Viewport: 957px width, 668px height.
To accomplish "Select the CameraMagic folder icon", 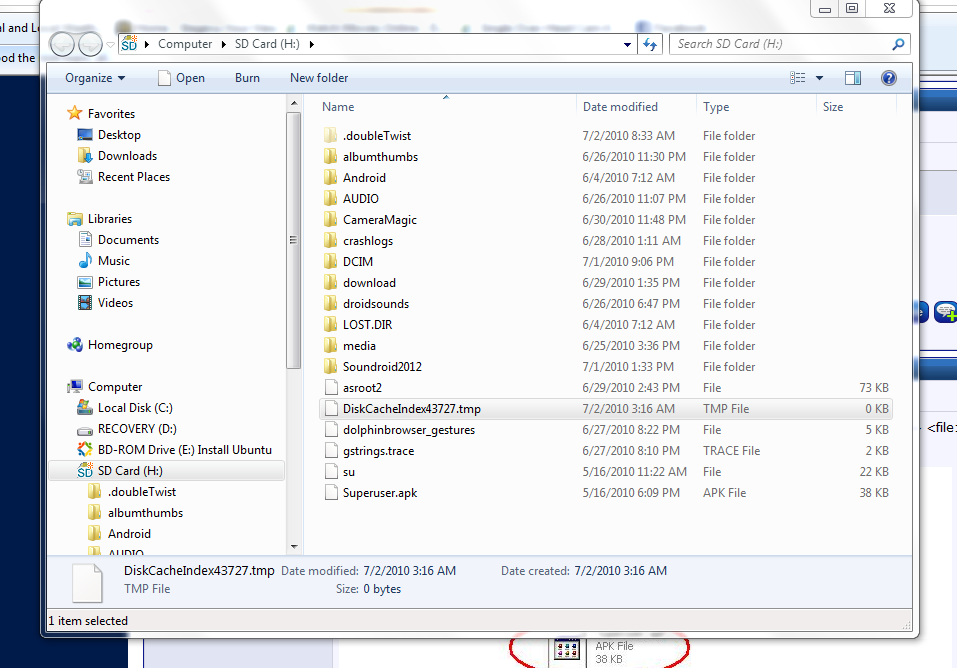I will [330, 220].
